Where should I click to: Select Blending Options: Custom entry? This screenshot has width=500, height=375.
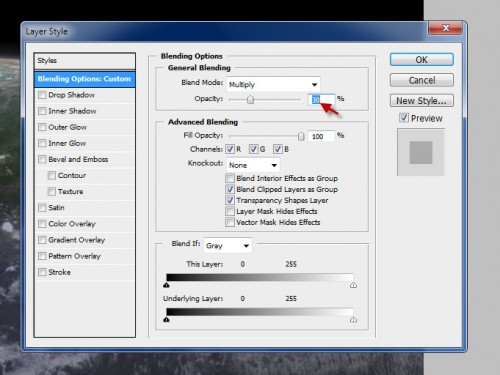pyautogui.click(x=85, y=79)
